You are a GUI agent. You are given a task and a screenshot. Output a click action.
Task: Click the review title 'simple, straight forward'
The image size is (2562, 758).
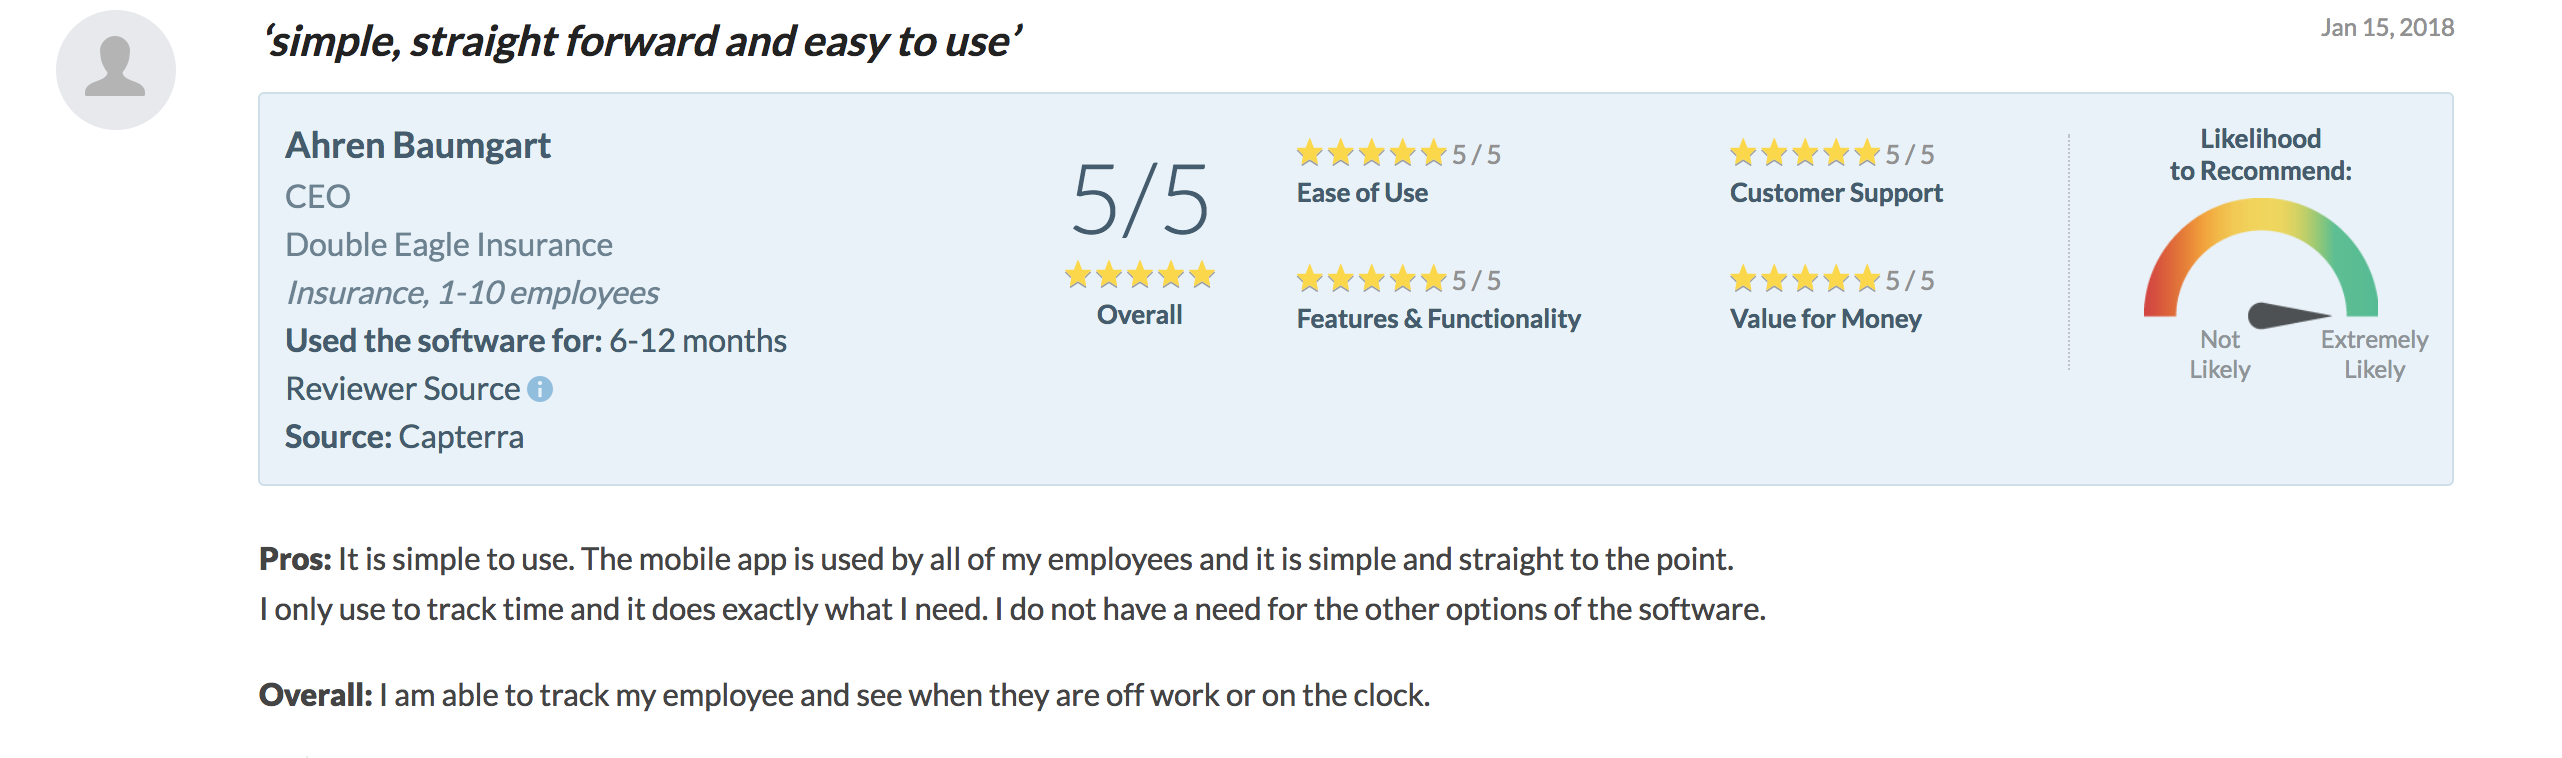(642, 42)
